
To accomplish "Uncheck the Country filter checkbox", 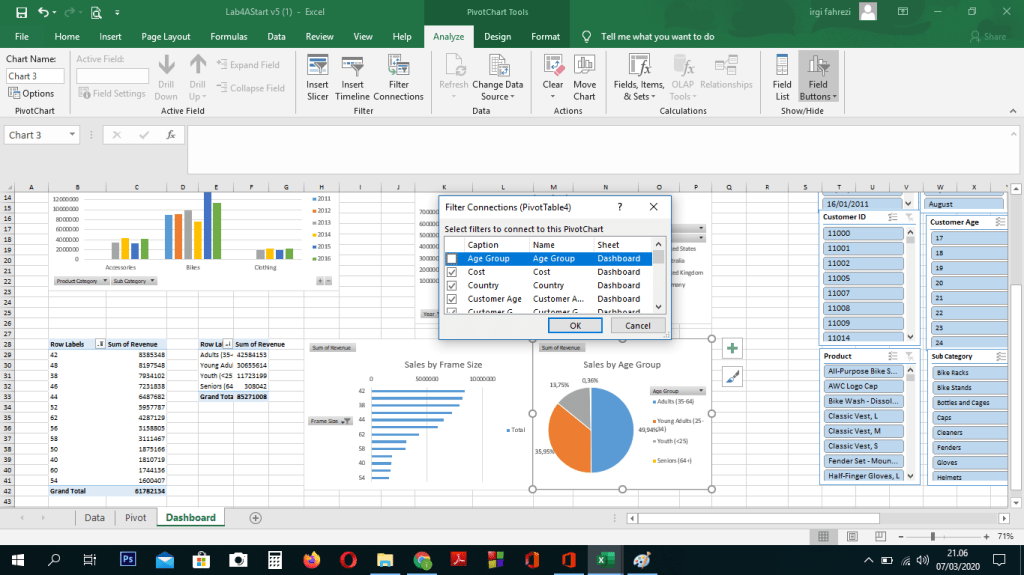I will tap(451, 286).
